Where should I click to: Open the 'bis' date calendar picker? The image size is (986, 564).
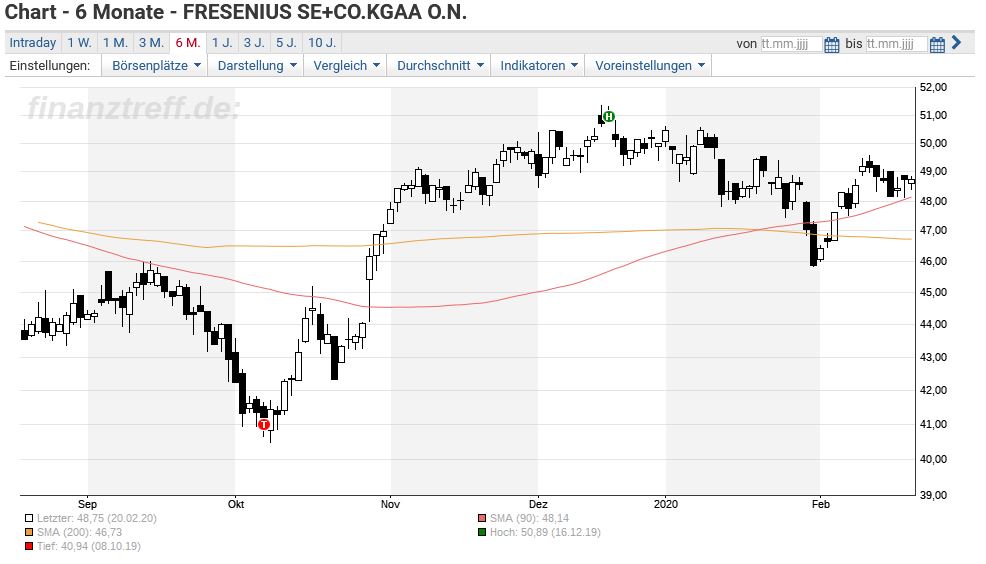click(x=937, y=44)
